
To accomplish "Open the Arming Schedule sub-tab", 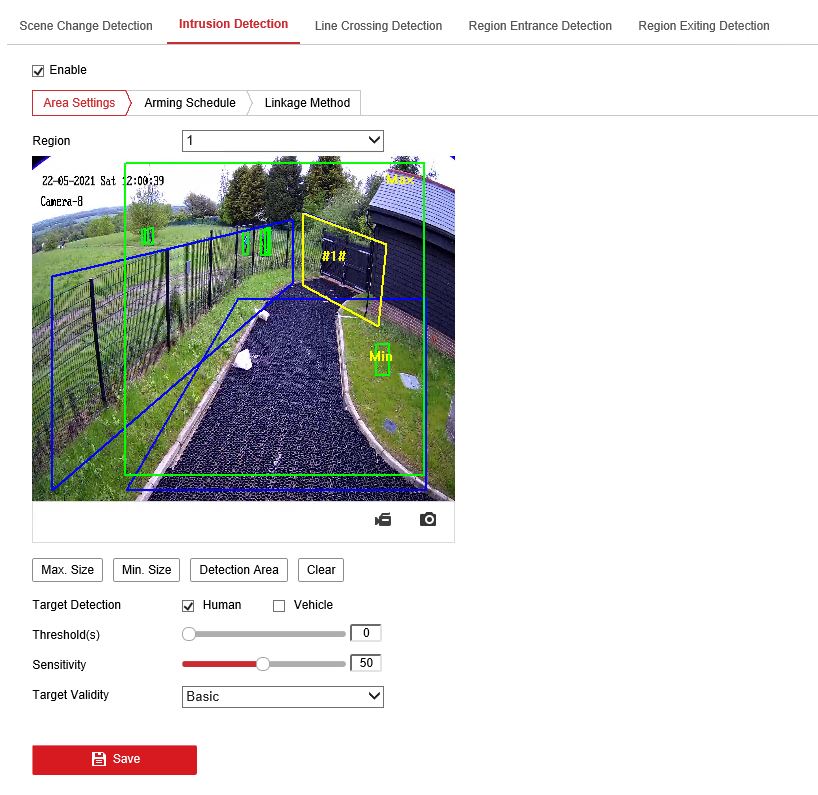I will [190, 103].
